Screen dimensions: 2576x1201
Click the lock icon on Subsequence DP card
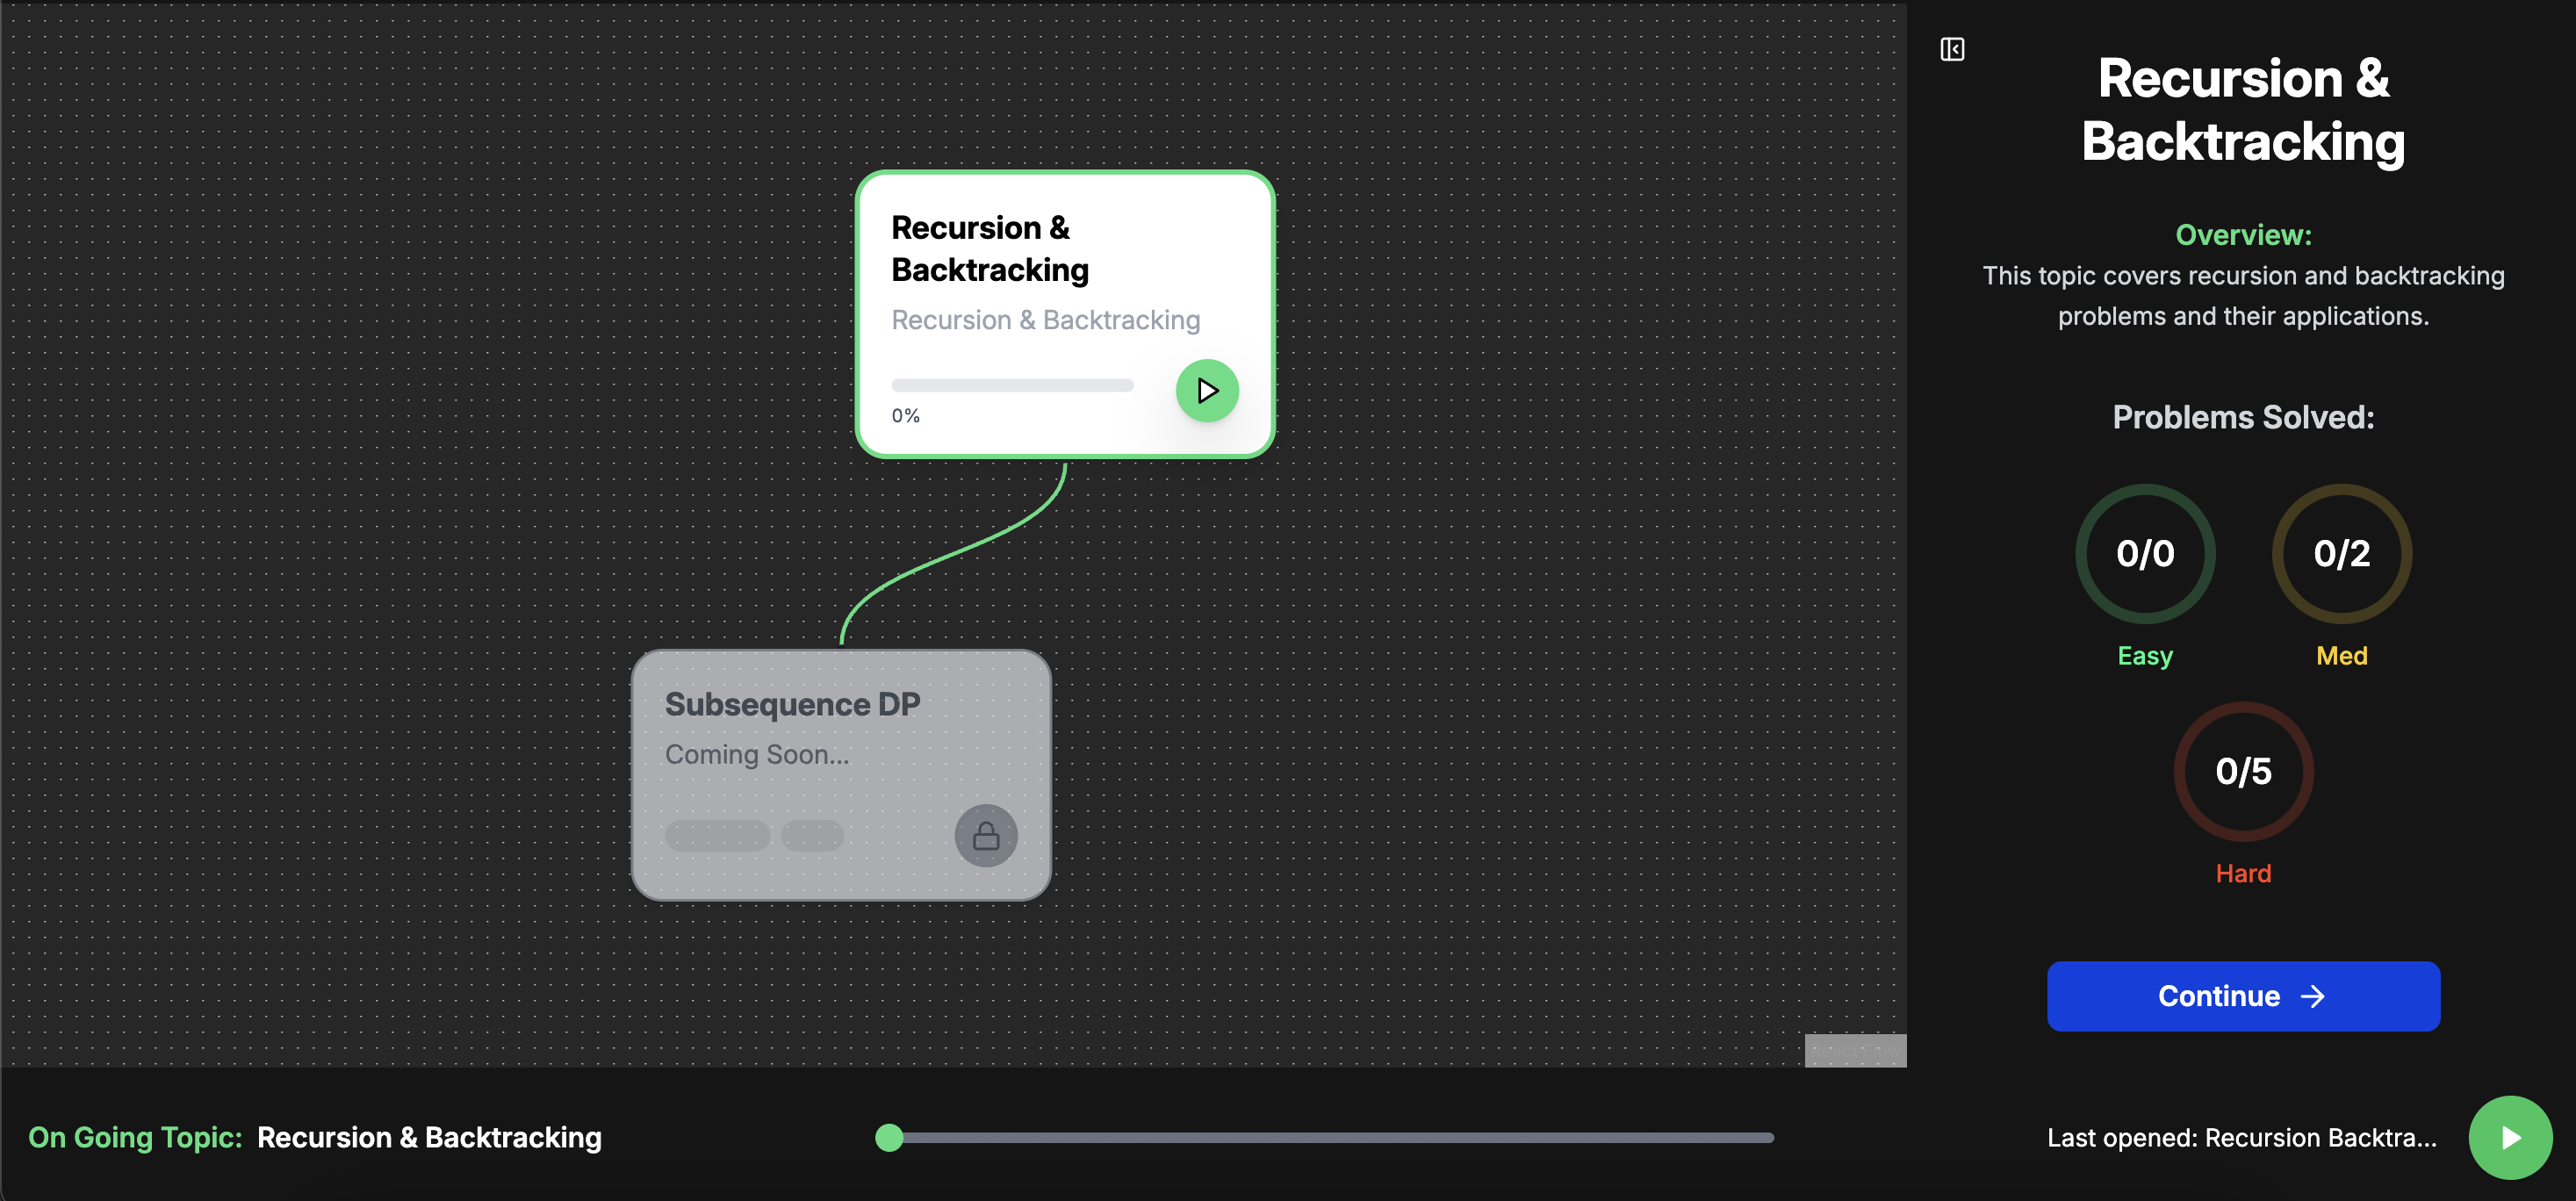(x=986, y=835)
